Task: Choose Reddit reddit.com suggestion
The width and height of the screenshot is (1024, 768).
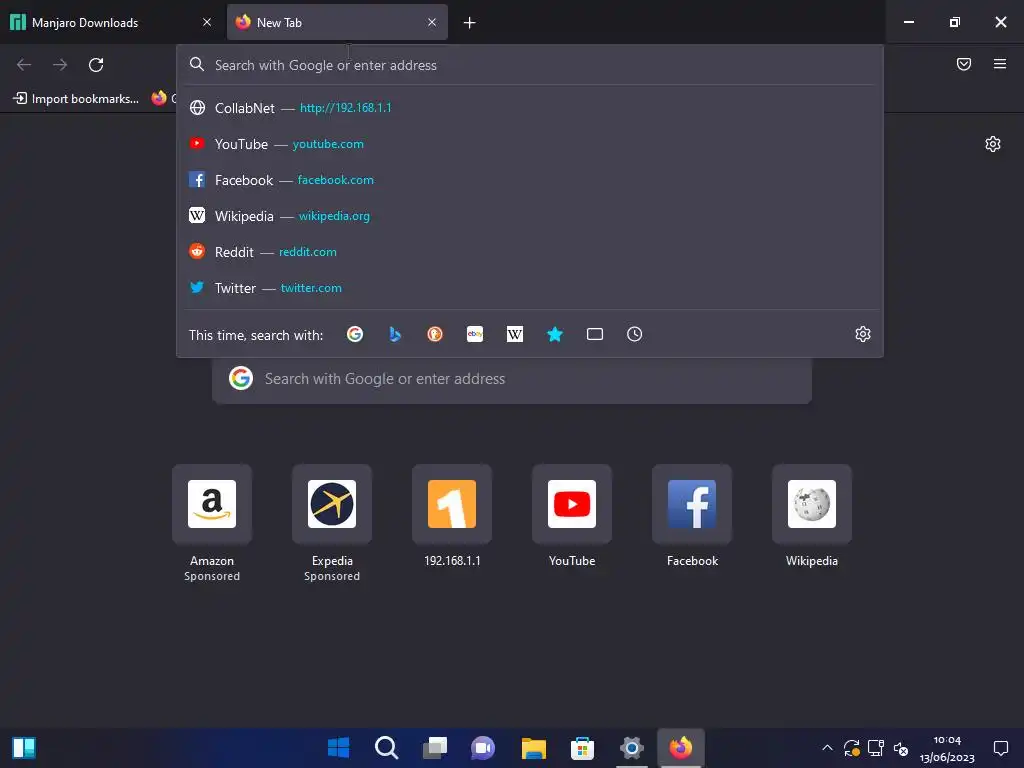Action: click(530, 251)
